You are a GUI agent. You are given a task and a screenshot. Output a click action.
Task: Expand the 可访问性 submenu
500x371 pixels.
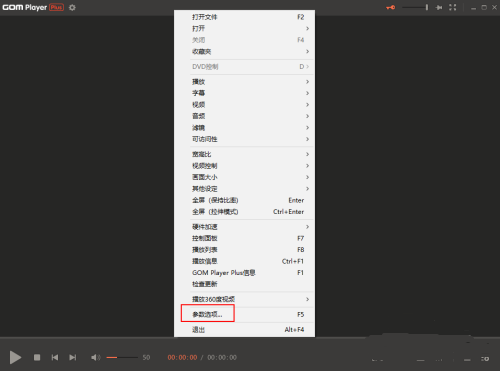pos(244,139)
